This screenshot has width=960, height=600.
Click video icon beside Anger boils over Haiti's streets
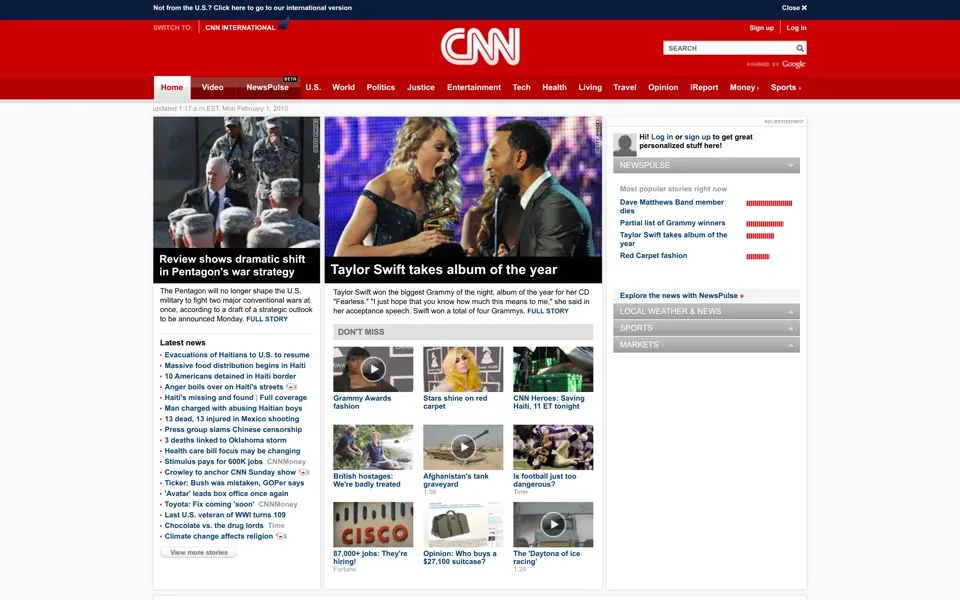[291, 387]
